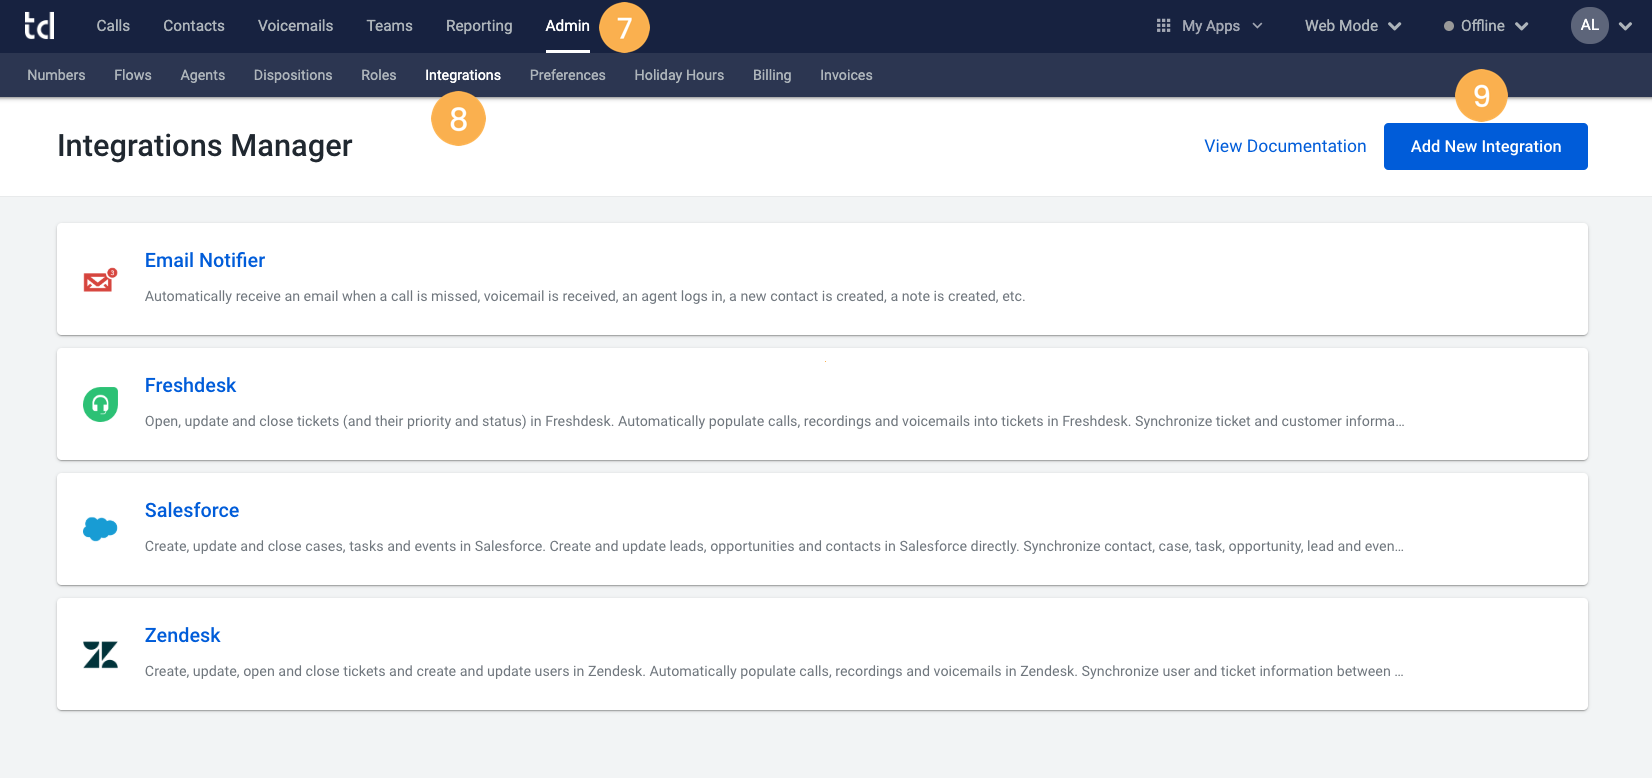Click the Salesforce description text
The image size is (1652, 778).
click(774, 546)
